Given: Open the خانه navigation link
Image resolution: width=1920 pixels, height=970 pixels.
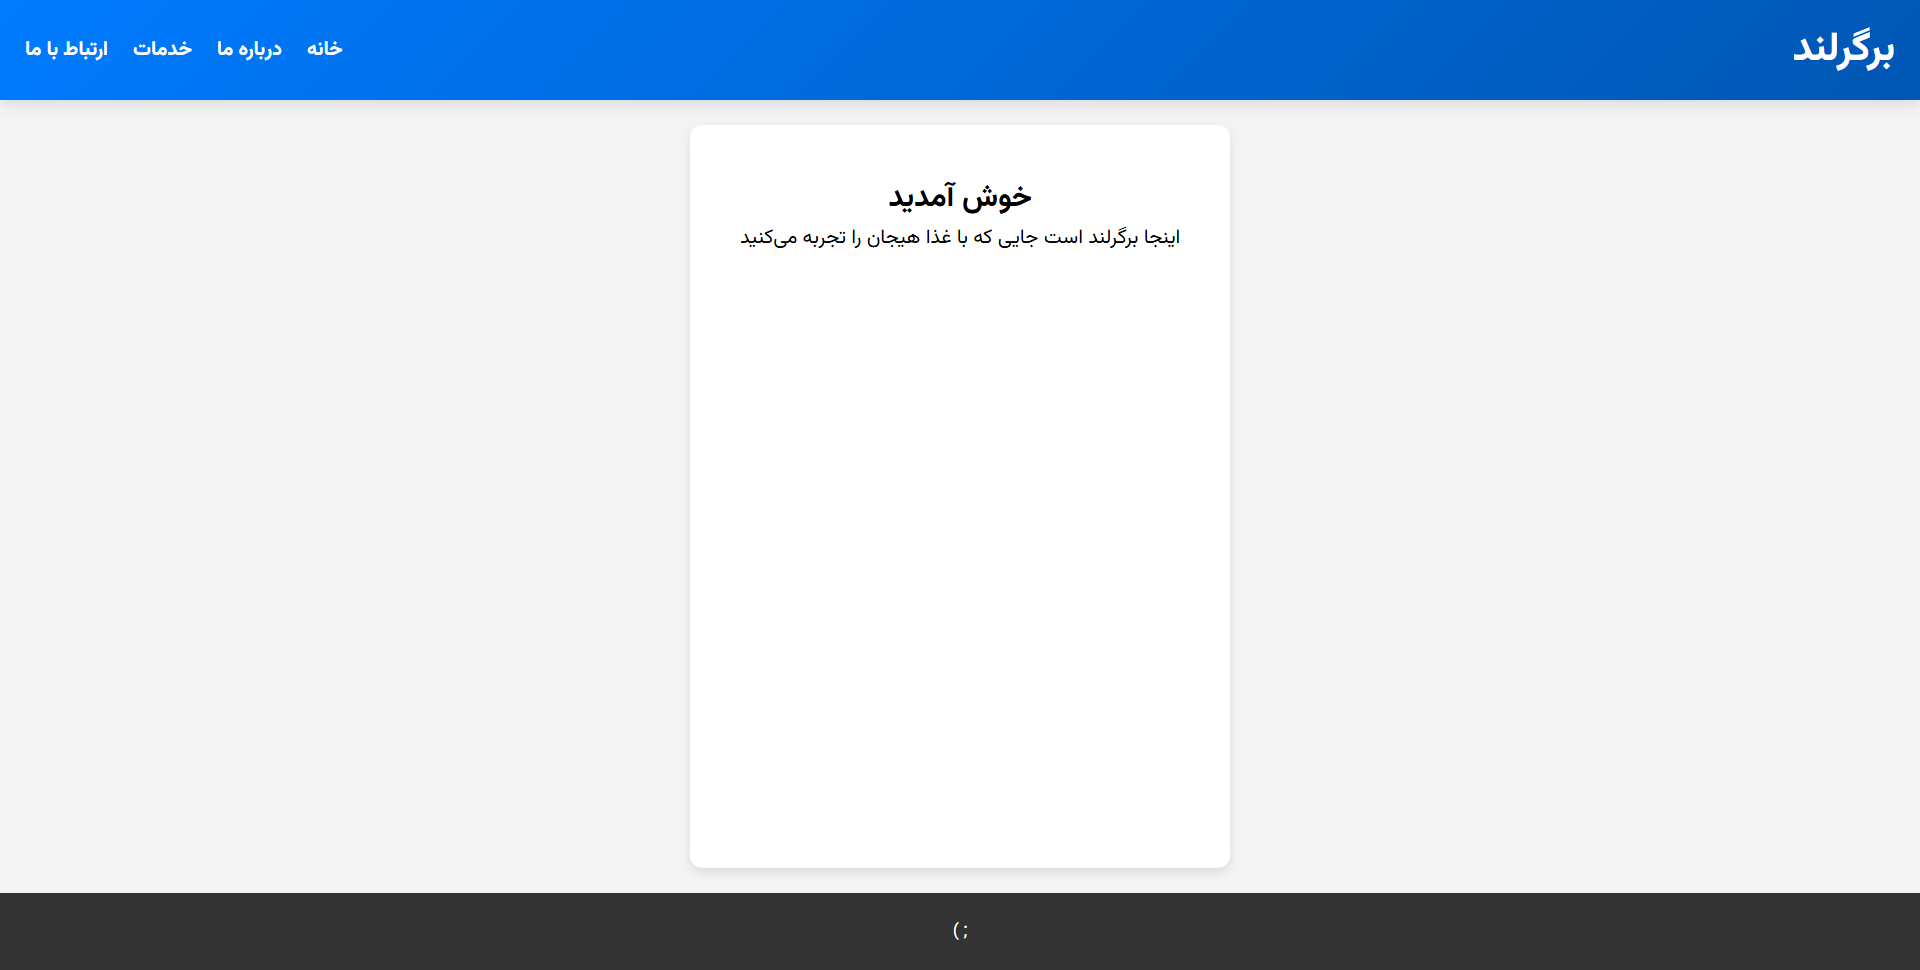Looking at the screenshot, I should click(x=324, y=49).
